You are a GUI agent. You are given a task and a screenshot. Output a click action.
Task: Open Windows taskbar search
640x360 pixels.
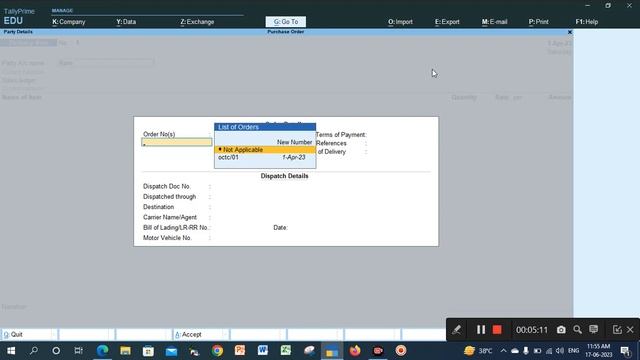pyautogui.click(x=34, y=351)
